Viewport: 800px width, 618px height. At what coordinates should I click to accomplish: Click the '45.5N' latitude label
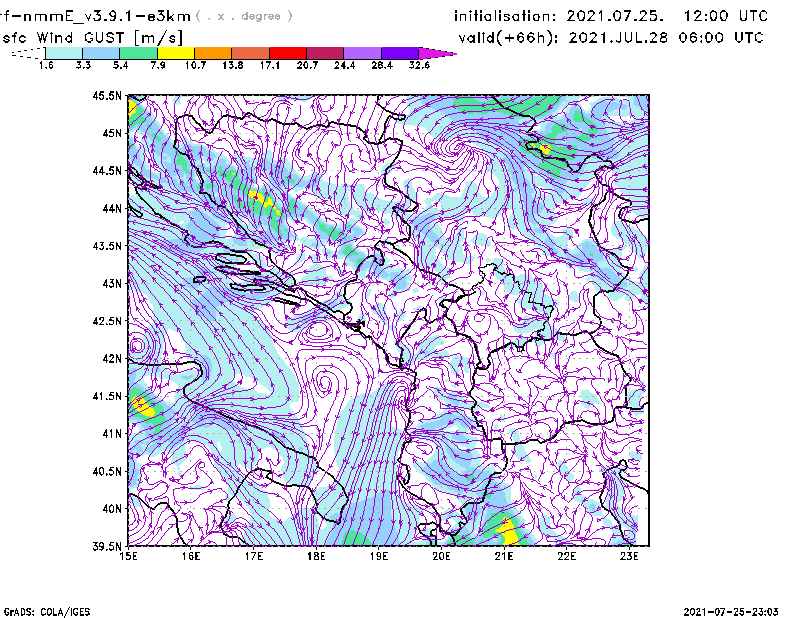point(107,95)
